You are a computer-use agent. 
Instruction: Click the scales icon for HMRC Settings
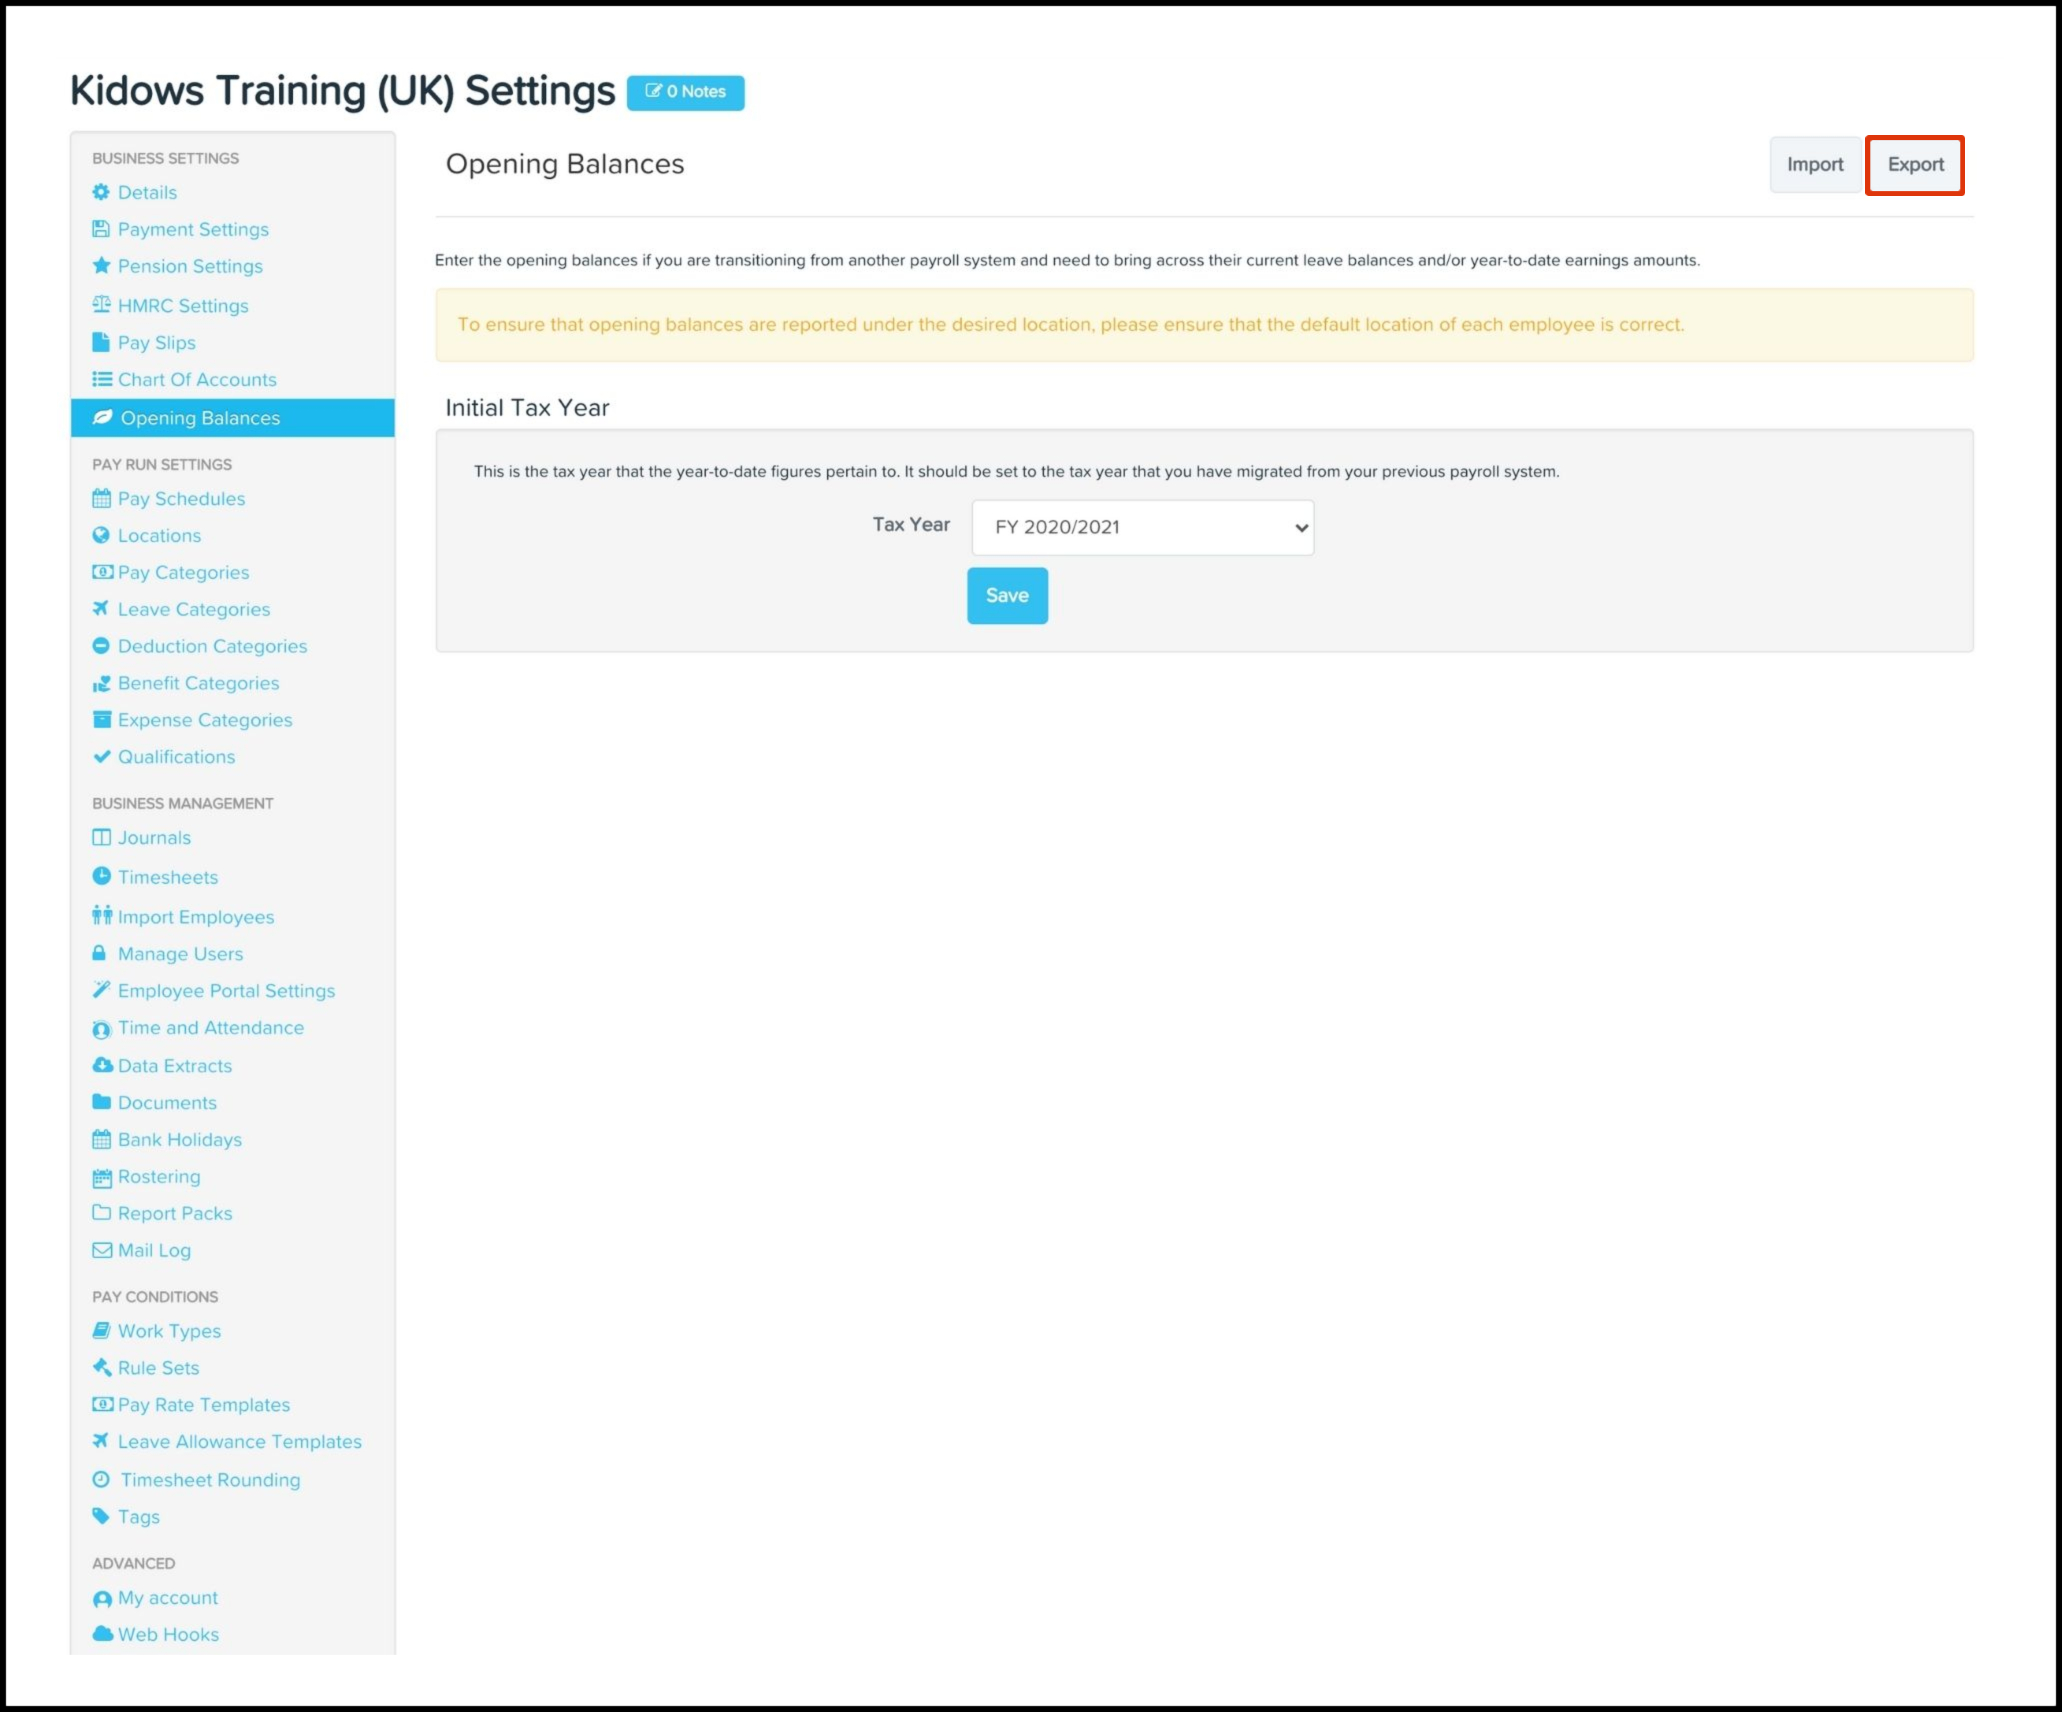click(x=101, y=305)
